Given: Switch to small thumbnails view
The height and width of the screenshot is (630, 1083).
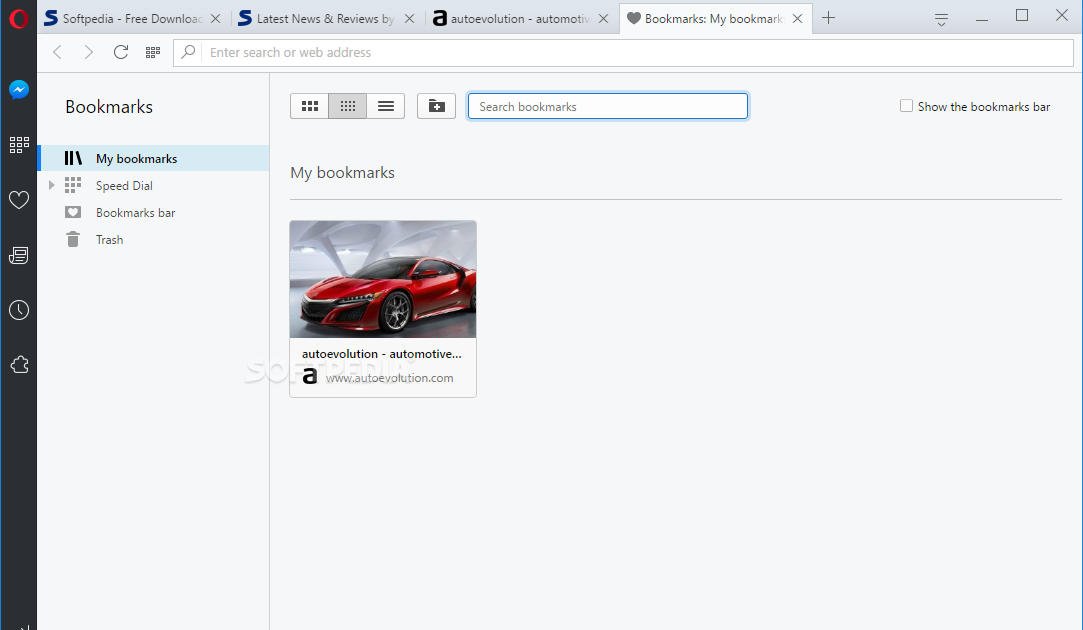Looking at the screenshot, I should (347, 106).
